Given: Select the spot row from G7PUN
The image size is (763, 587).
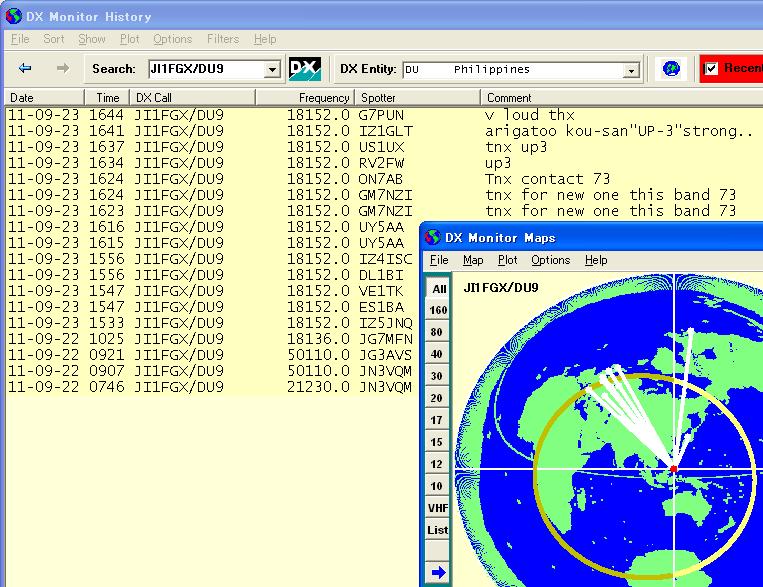Looking at the screenshot, I should pyautogui.click(x=384, y=115).
